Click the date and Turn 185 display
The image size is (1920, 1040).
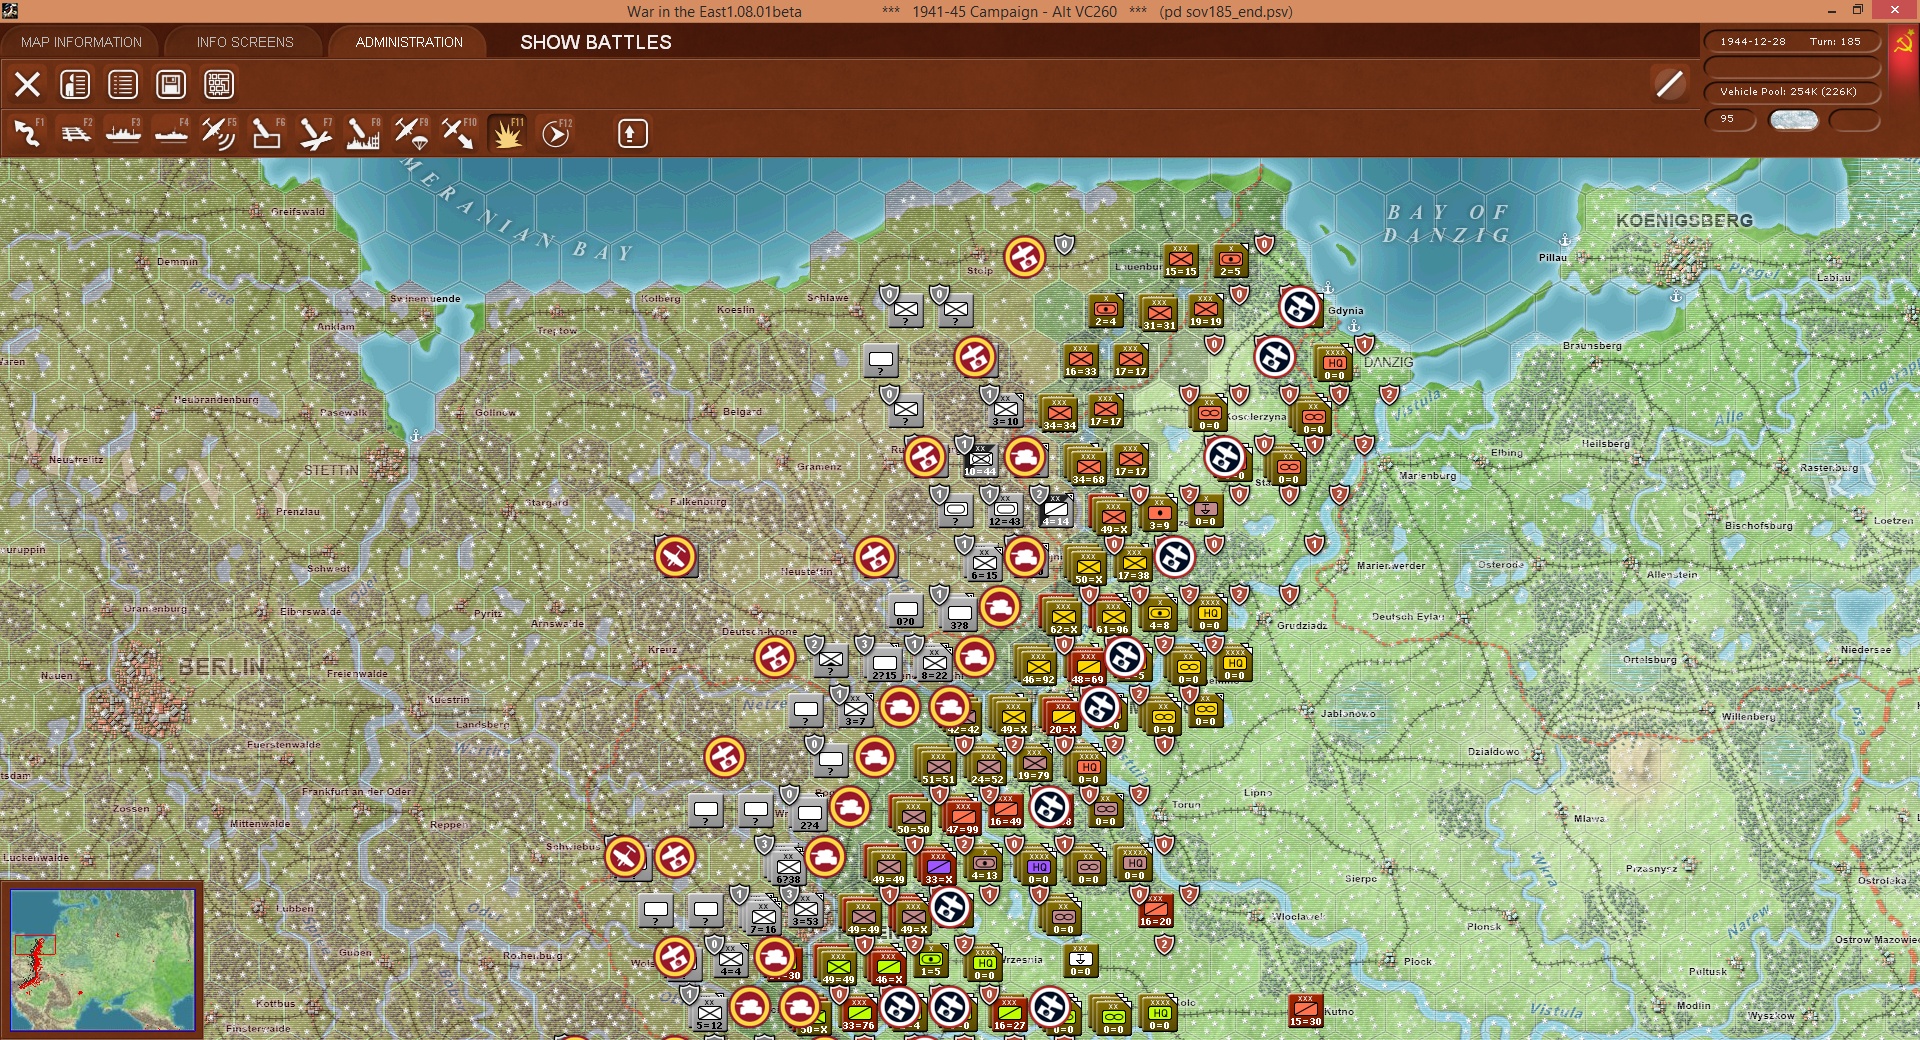pyautogui.click(x=1790, y=42)
